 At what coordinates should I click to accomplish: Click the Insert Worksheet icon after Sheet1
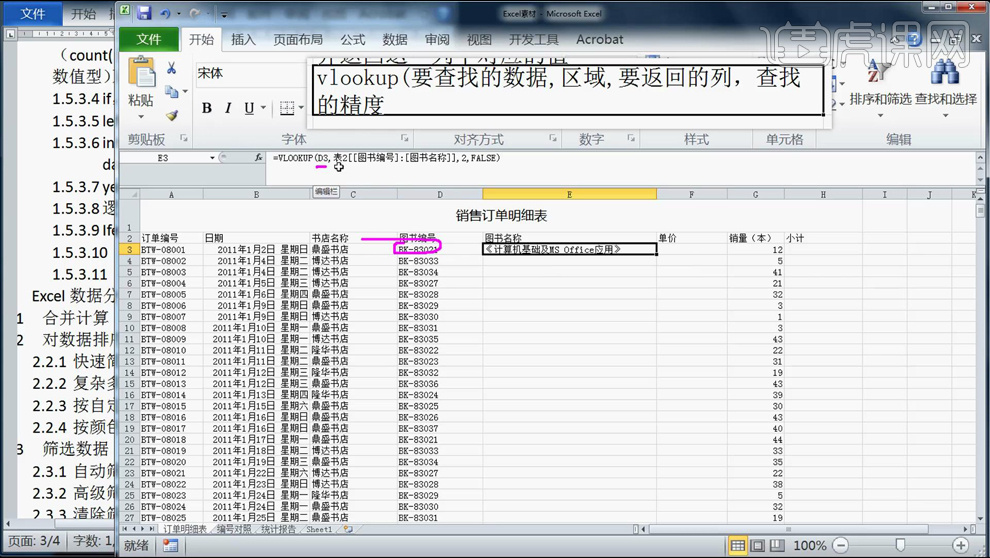pyautogui.click(x=348, y=529)
